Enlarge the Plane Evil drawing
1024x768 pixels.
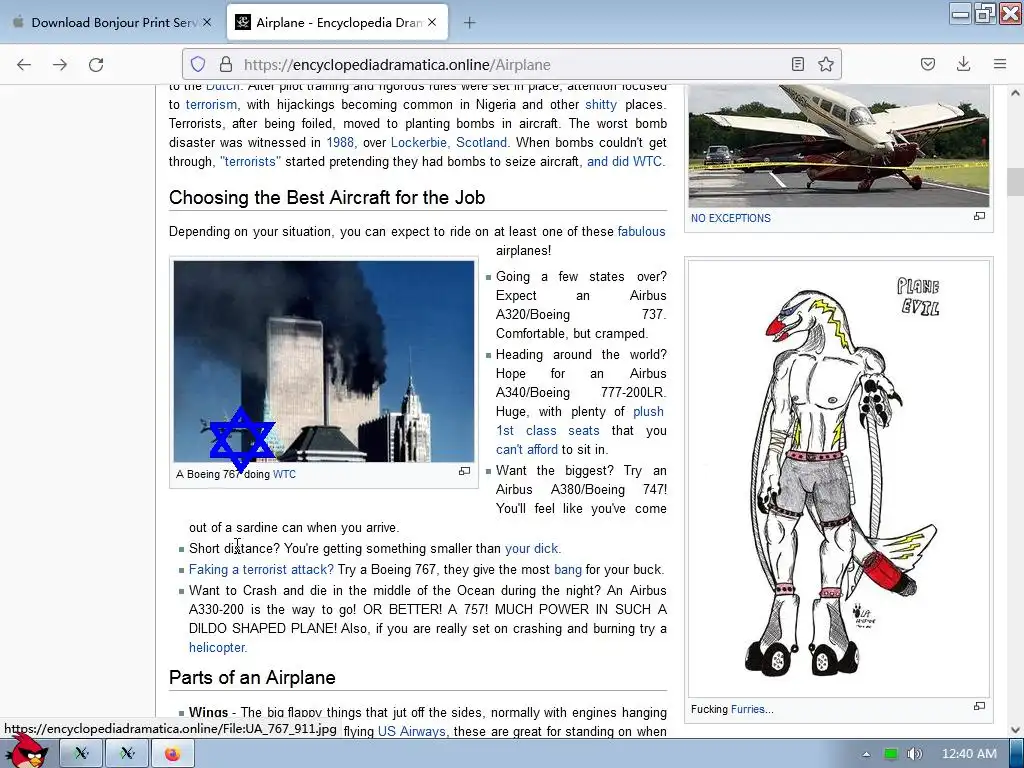979,706
